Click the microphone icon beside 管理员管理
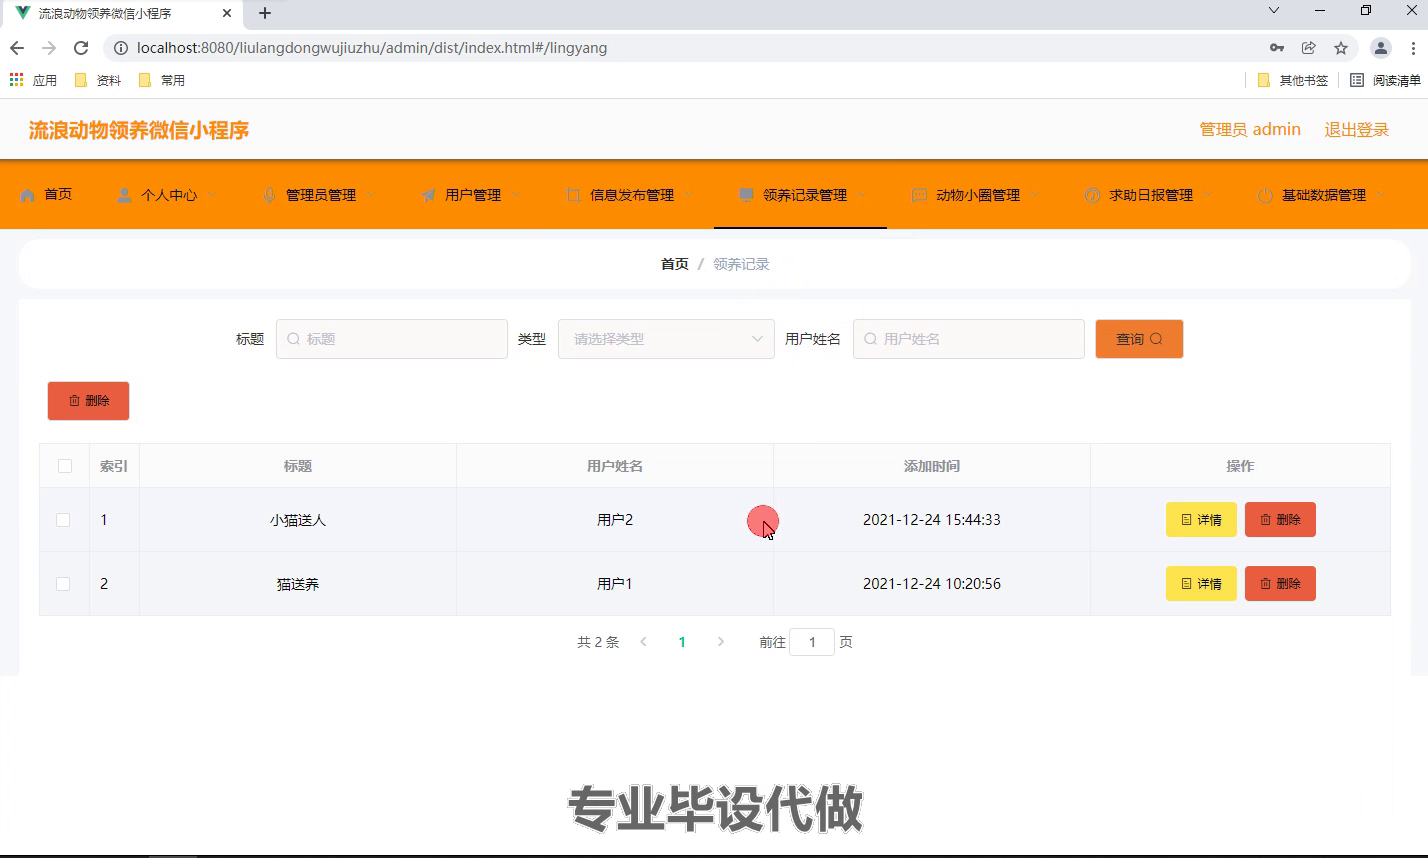The height and width of the screenshot is (858, 1428). 269,195
